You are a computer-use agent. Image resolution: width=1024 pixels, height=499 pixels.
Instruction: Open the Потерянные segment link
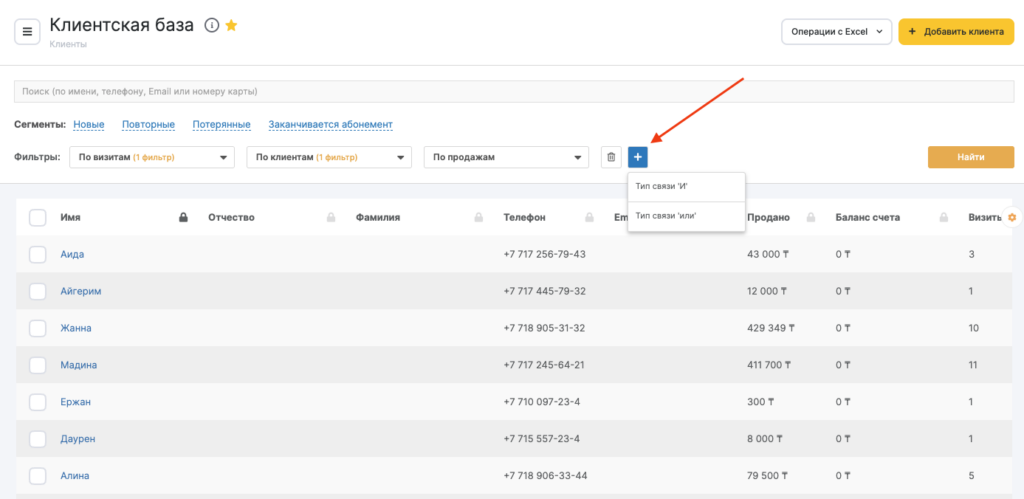[222, 125]
